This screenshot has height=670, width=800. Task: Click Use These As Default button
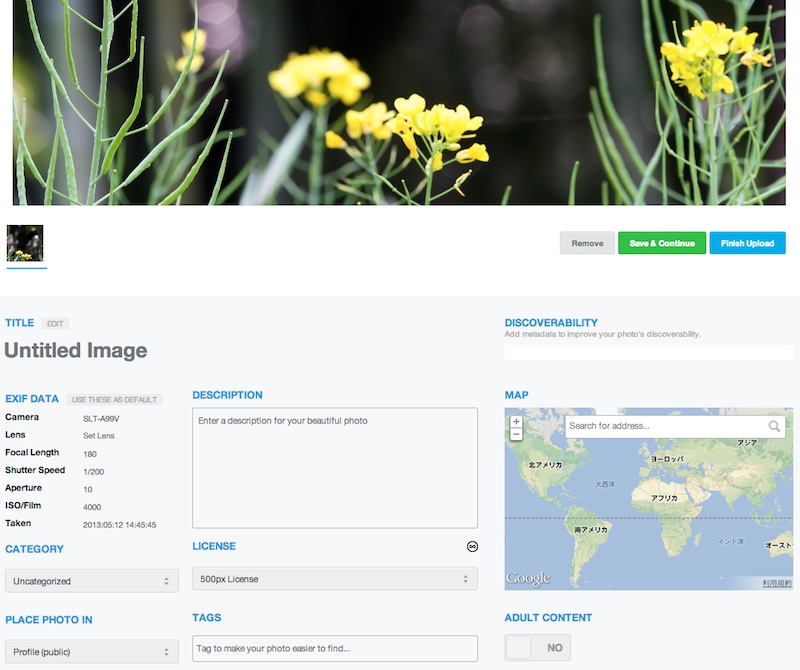point(114,400)
